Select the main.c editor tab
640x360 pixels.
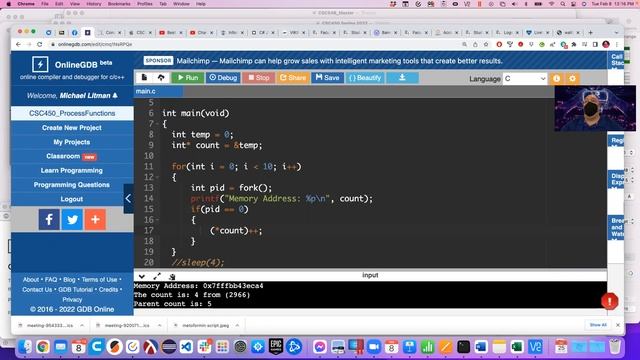pos(158,91)
